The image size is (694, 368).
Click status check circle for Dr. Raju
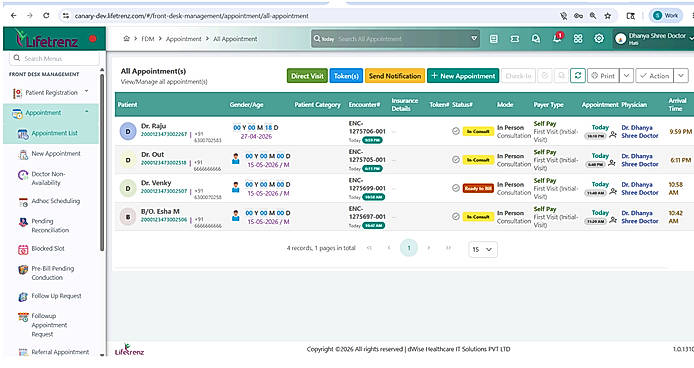point(455,131)
